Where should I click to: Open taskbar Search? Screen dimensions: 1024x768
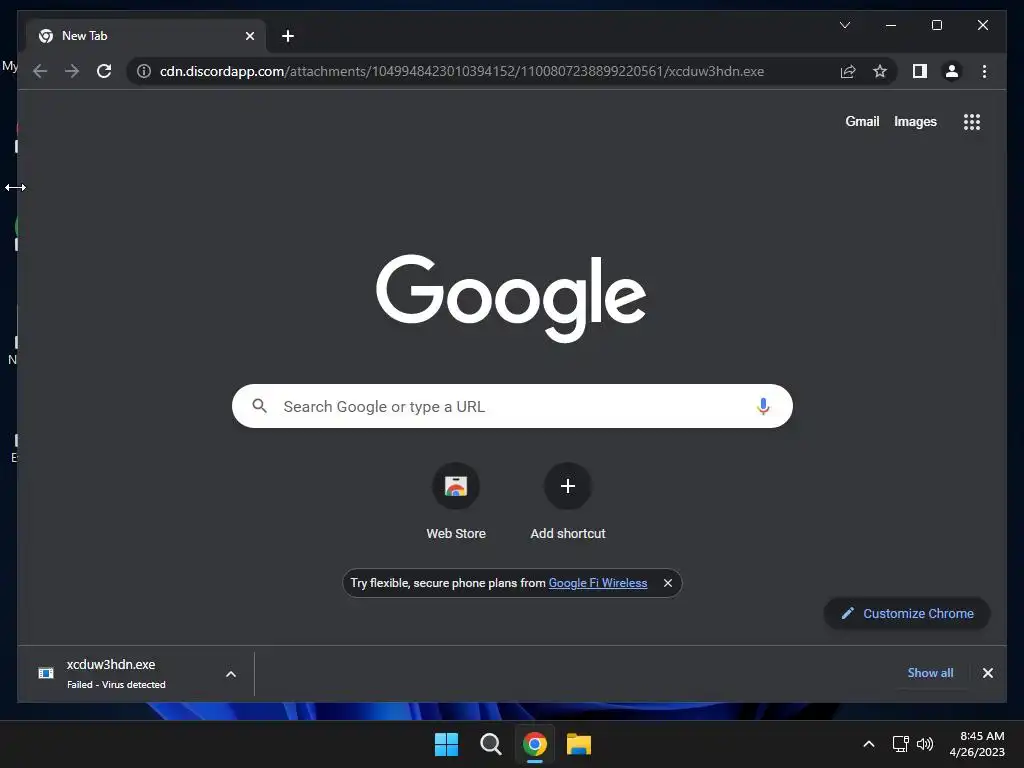[490, 744]
